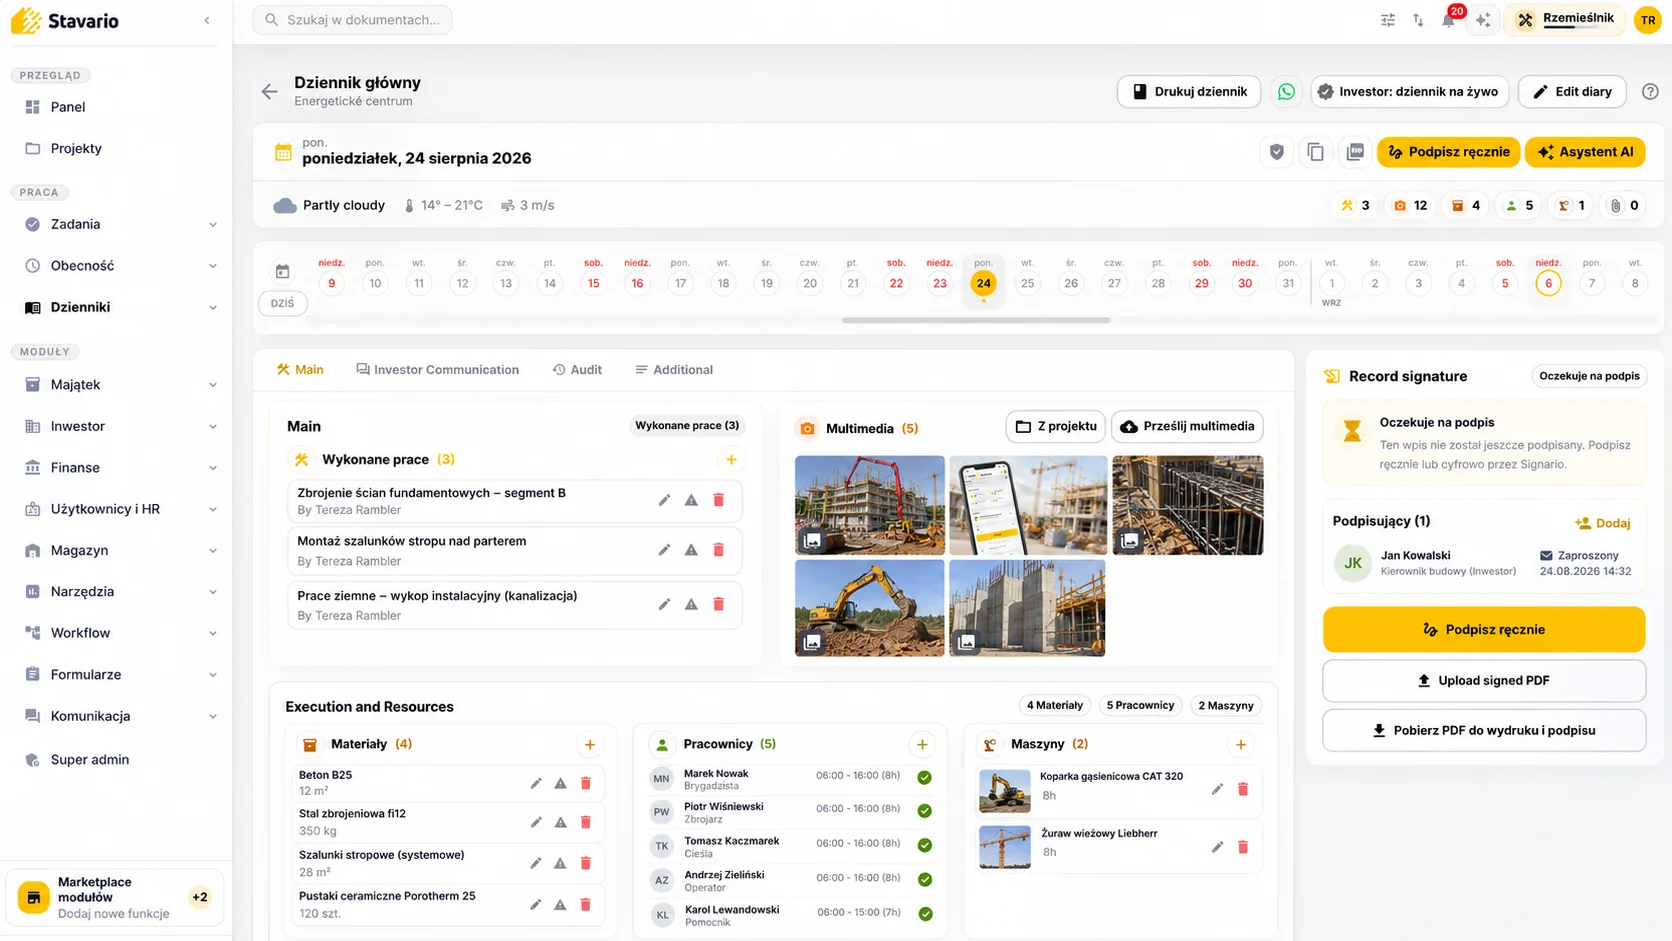Click the Asystent AI button
Screen dimensions: 1672x941
(1585, 152)
